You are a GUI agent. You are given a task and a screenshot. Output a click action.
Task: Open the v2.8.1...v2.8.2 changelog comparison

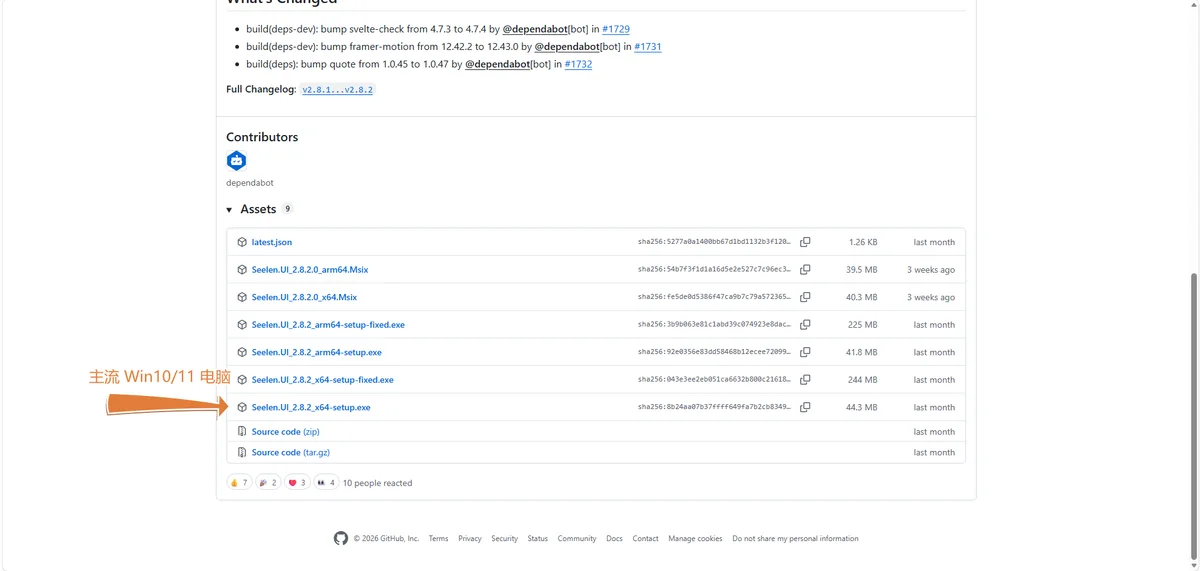point(337,90)
